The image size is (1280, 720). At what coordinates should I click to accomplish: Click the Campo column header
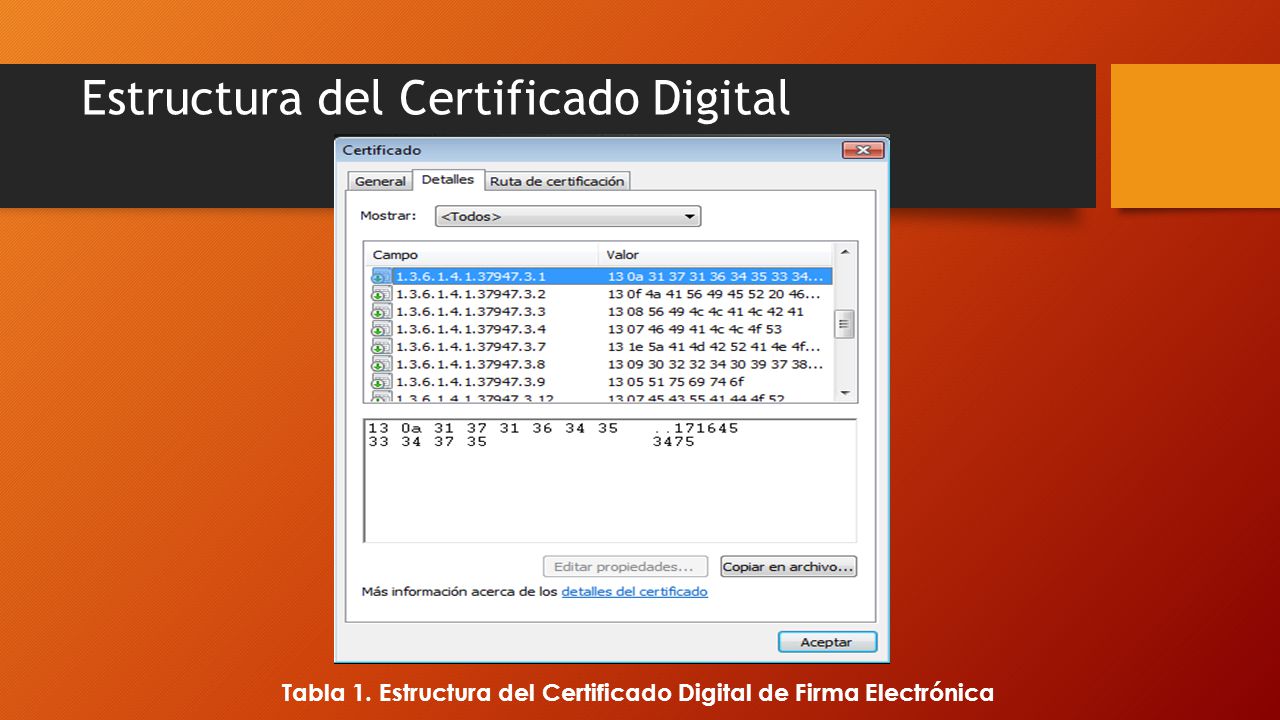(482, 255)
